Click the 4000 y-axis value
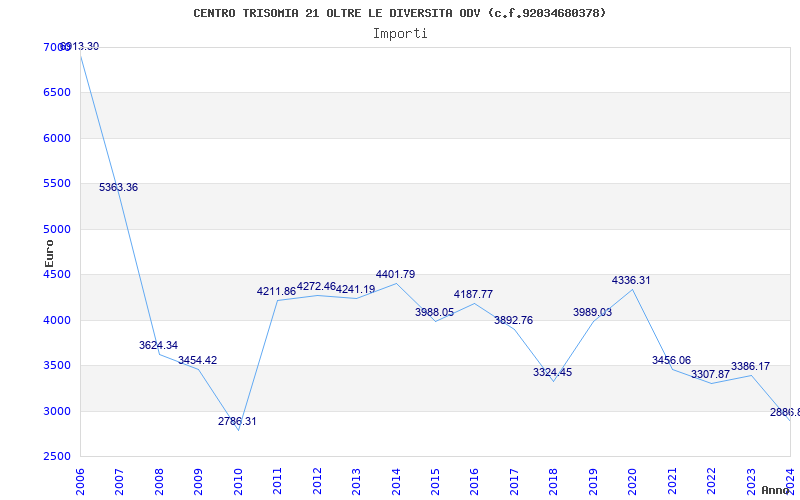The height and width of the screenshot is (500, 800). click(57, 320)
